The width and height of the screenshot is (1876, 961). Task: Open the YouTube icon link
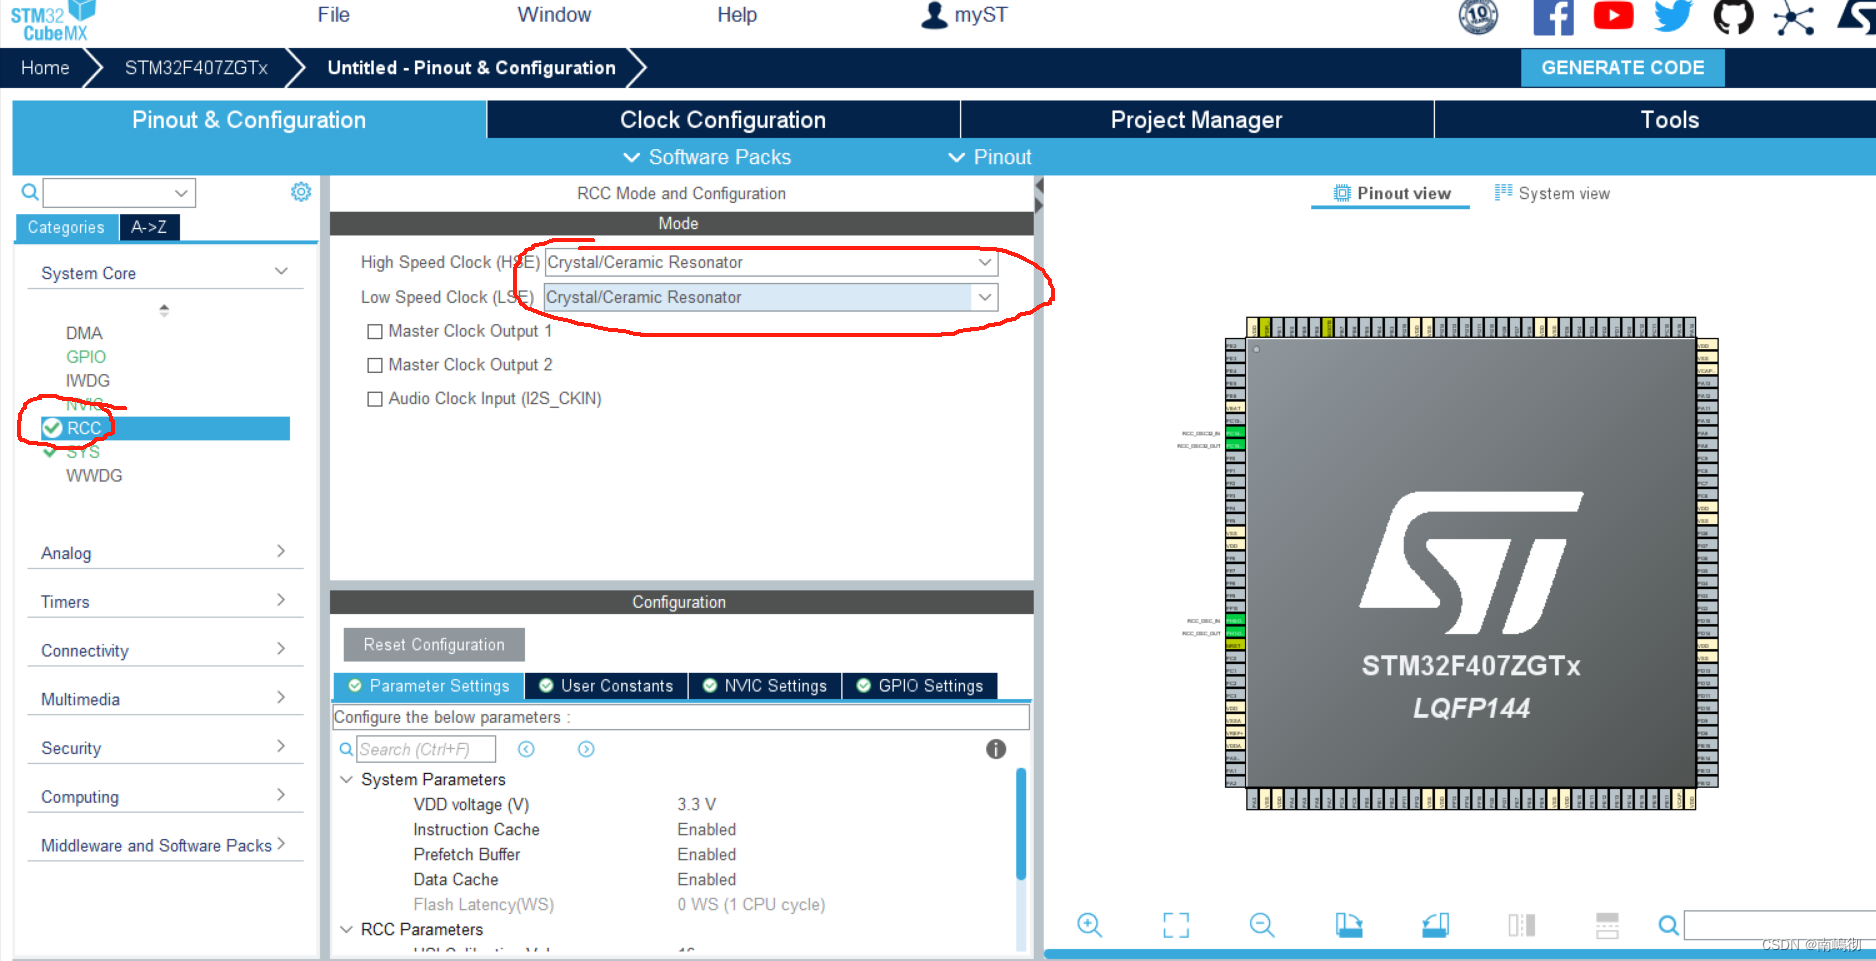click(1613, 16)
